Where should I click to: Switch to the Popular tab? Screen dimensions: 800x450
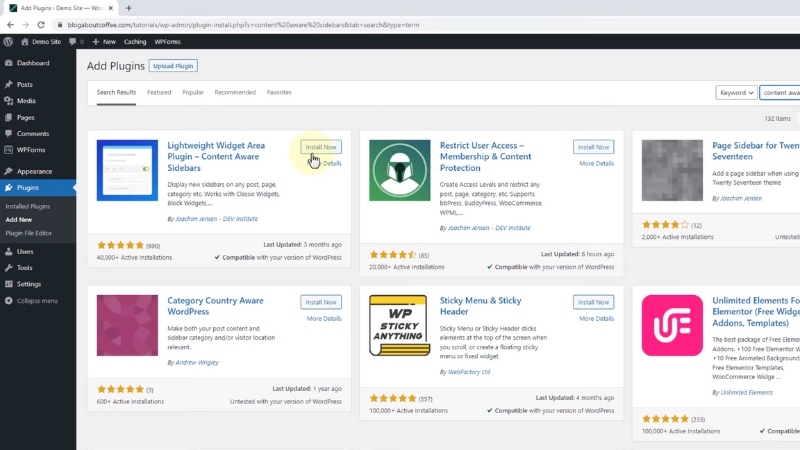[x=193, y=92]
